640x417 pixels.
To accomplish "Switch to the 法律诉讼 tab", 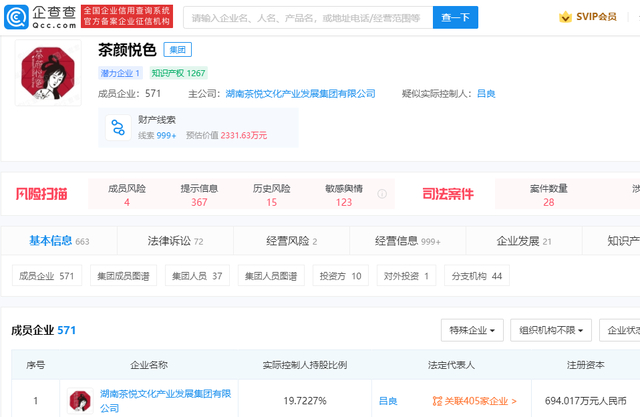I will 175,241.
